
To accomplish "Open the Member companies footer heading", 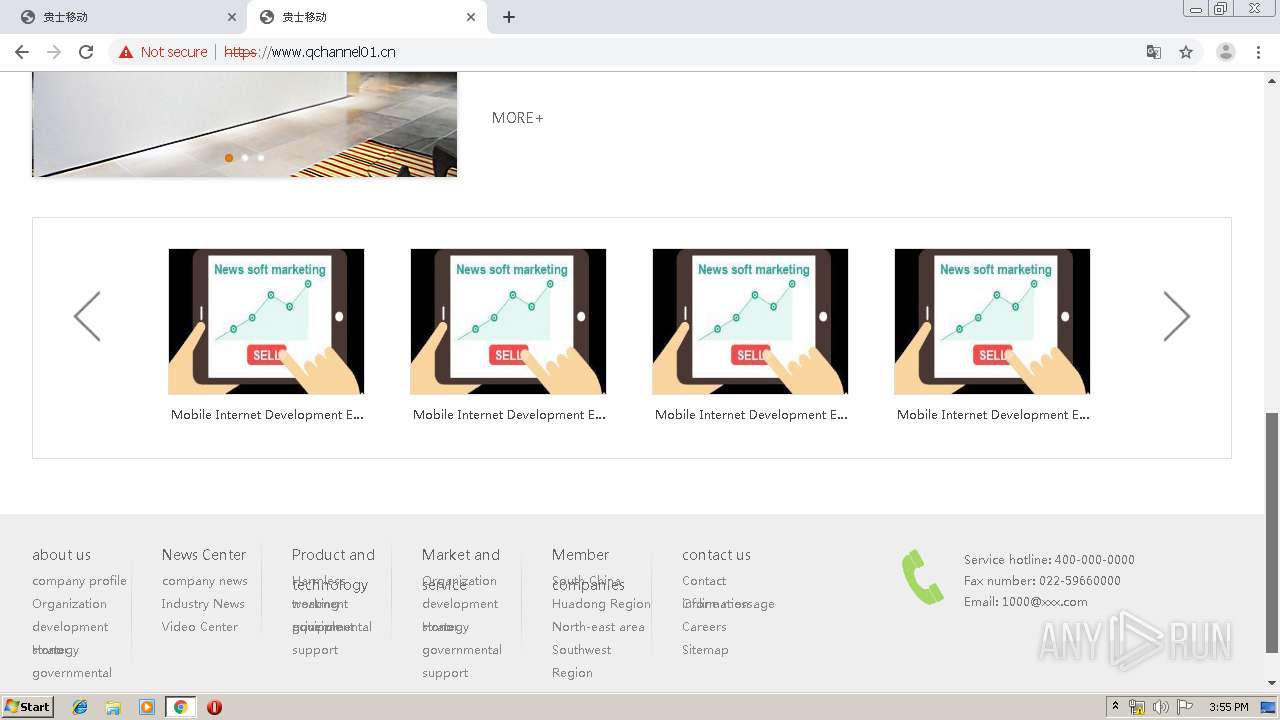I will click(x=588, y=569).
